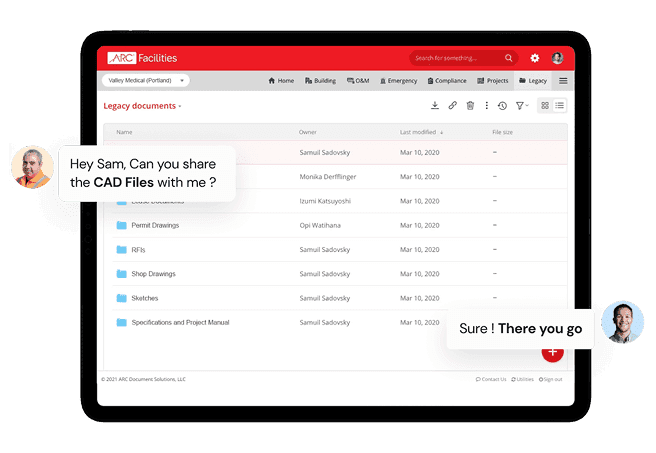Click the Contact Us link
Screen dimensions: 656x453
pos(491,379)
